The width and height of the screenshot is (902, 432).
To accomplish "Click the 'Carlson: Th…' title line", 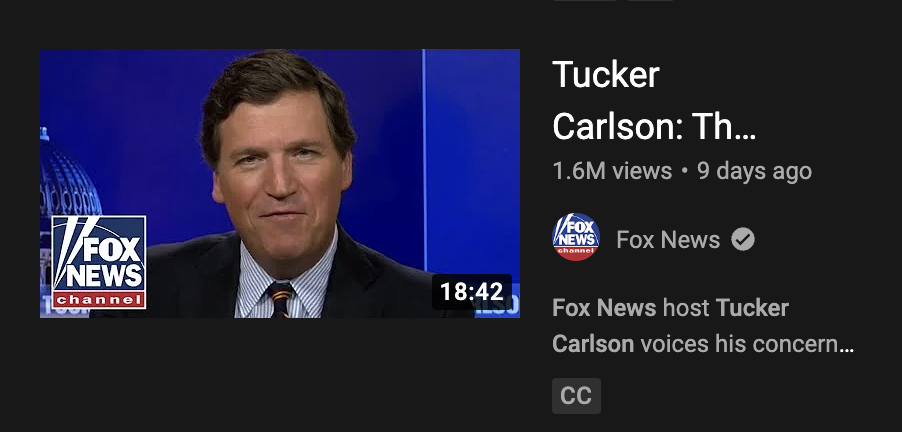I will click(x=654, y=127).
